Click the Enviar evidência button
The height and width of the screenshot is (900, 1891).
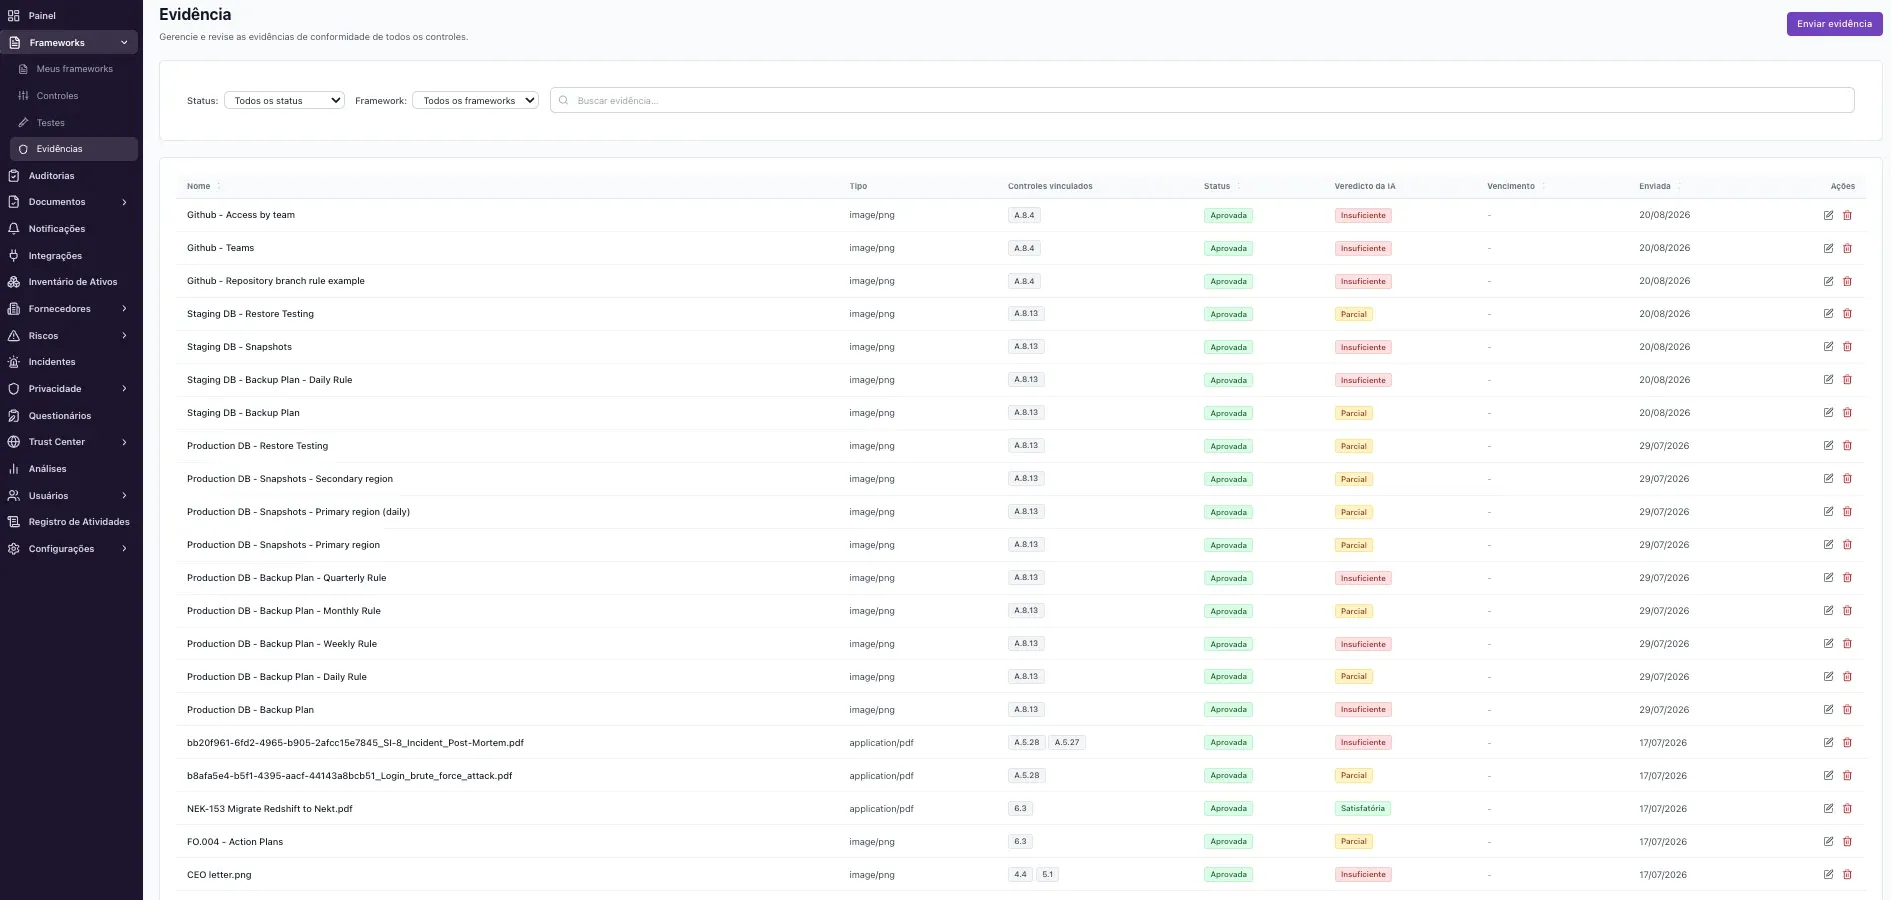click(1834, 24)
